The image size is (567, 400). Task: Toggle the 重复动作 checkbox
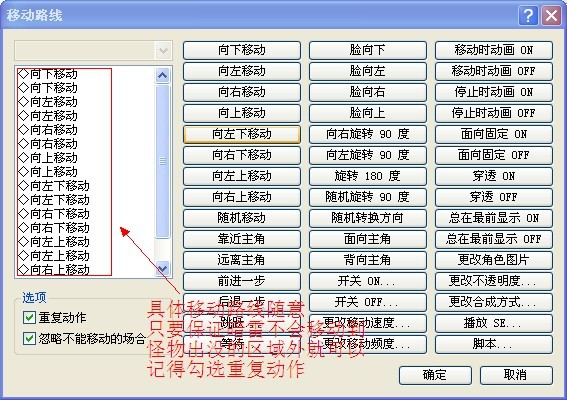(x=29, y=318)
